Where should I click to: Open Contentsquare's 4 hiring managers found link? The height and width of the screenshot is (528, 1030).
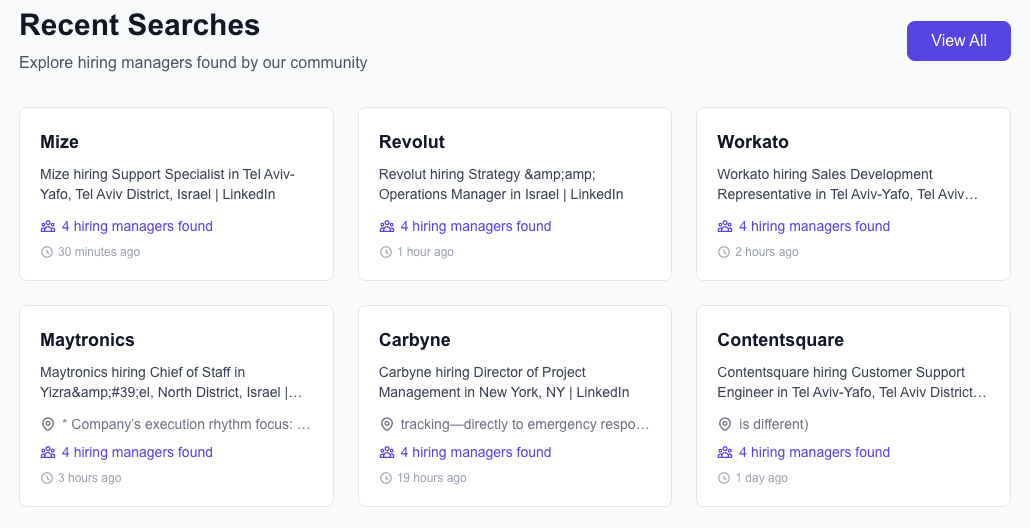814,452
